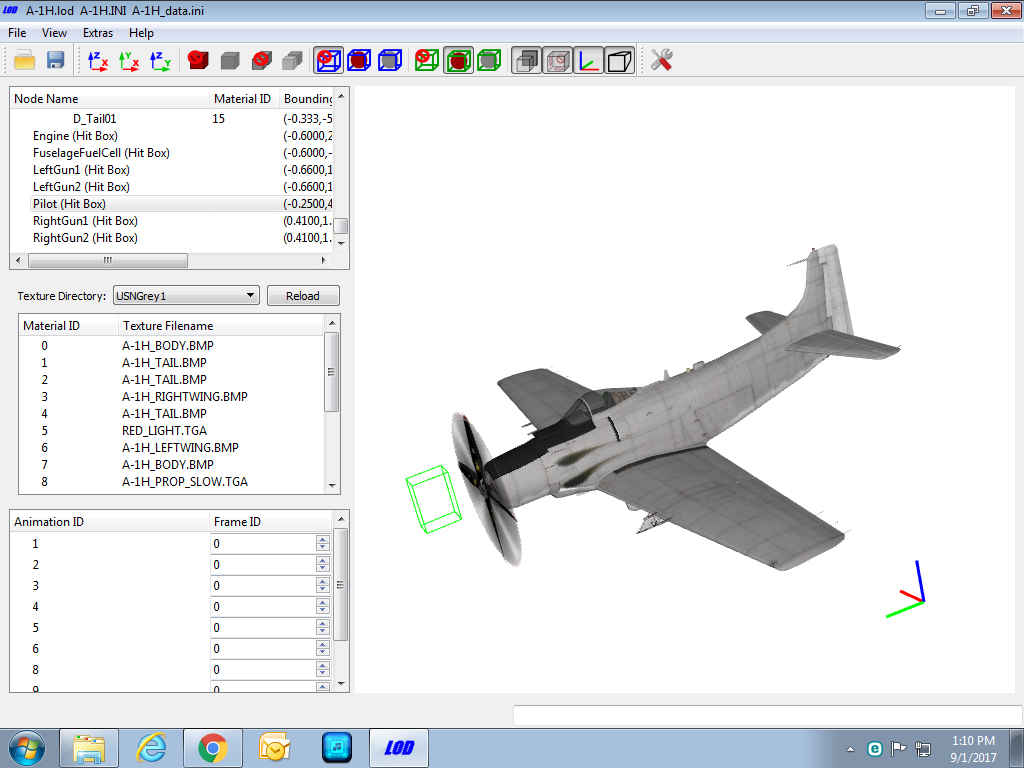Toggle the gray overlapping cubes display button
The height and width of the screenshot is (768, 1024).
(x=526, y=61)
